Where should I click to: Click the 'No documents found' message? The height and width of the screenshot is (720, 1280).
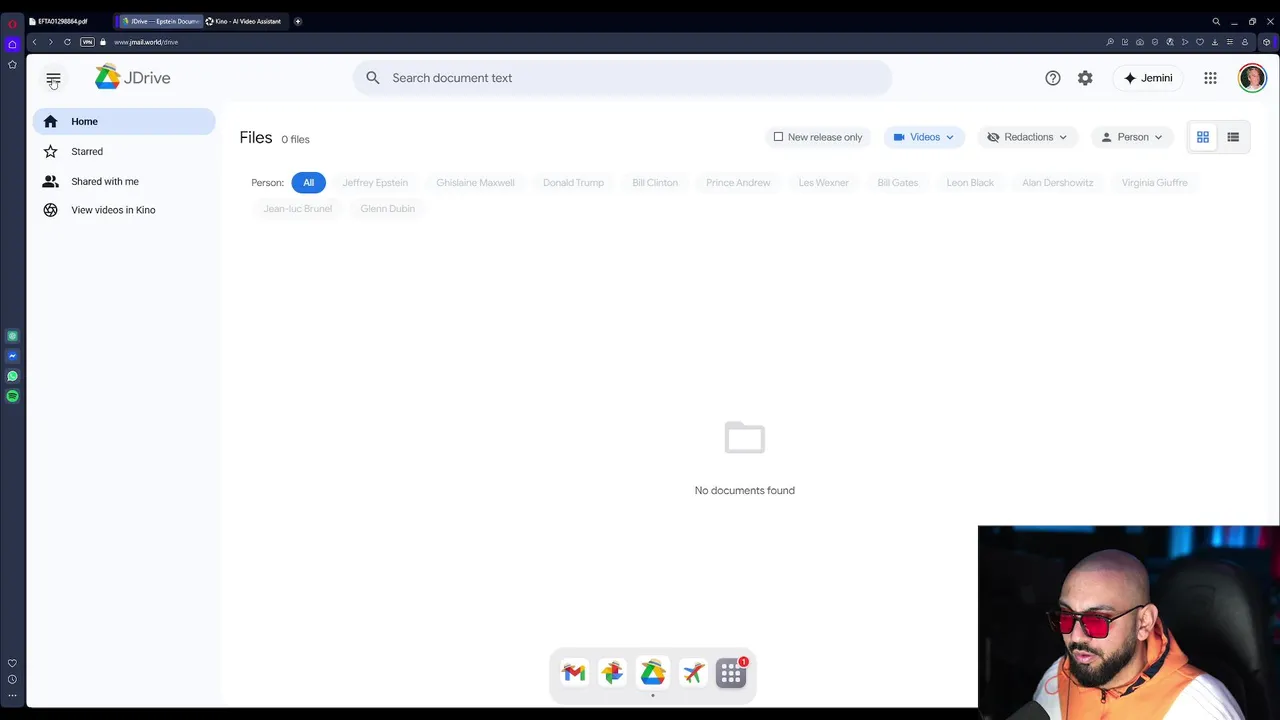pyautogui.click(x=745, y=490)
